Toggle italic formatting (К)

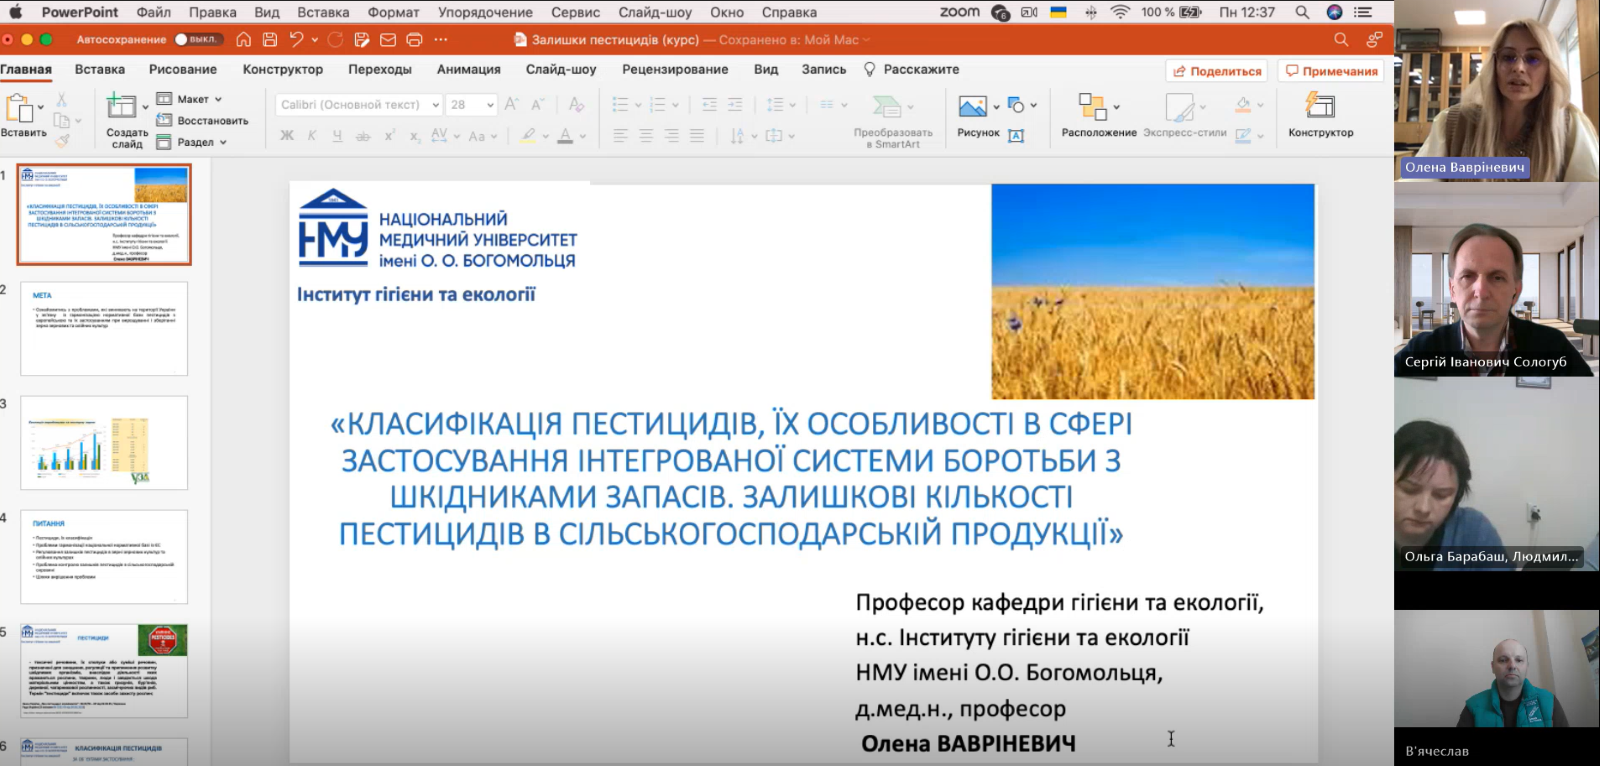point(312,135)
